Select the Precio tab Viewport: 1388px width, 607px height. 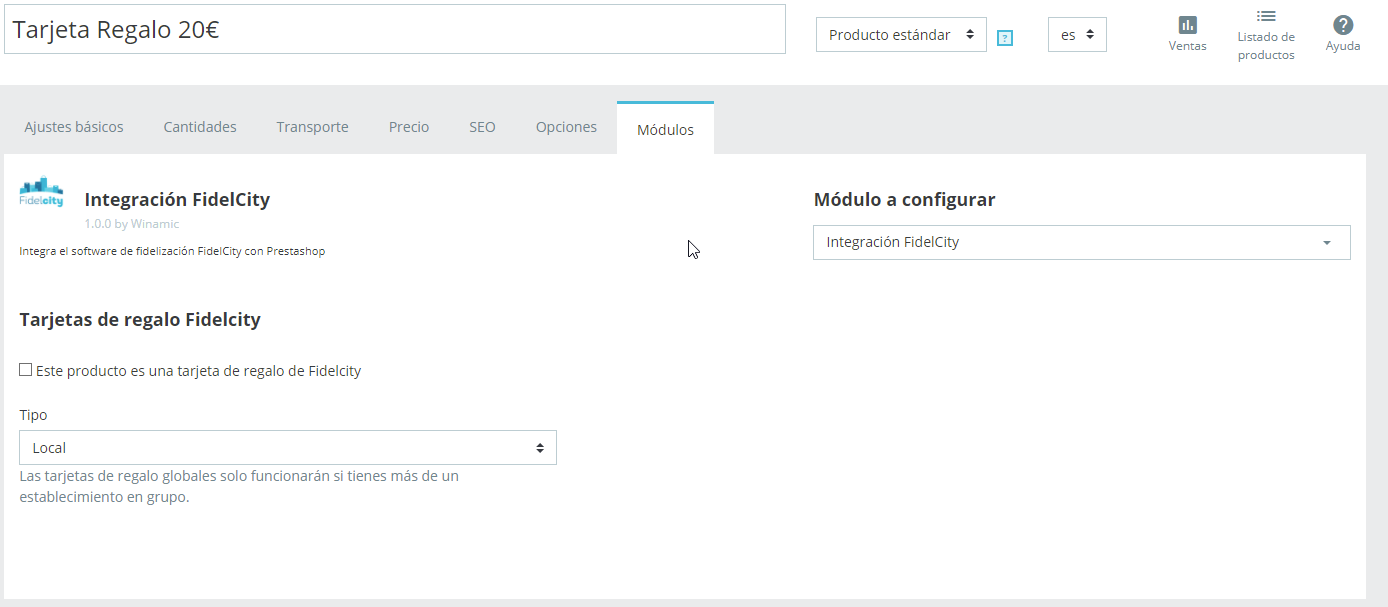pos(409,127)
